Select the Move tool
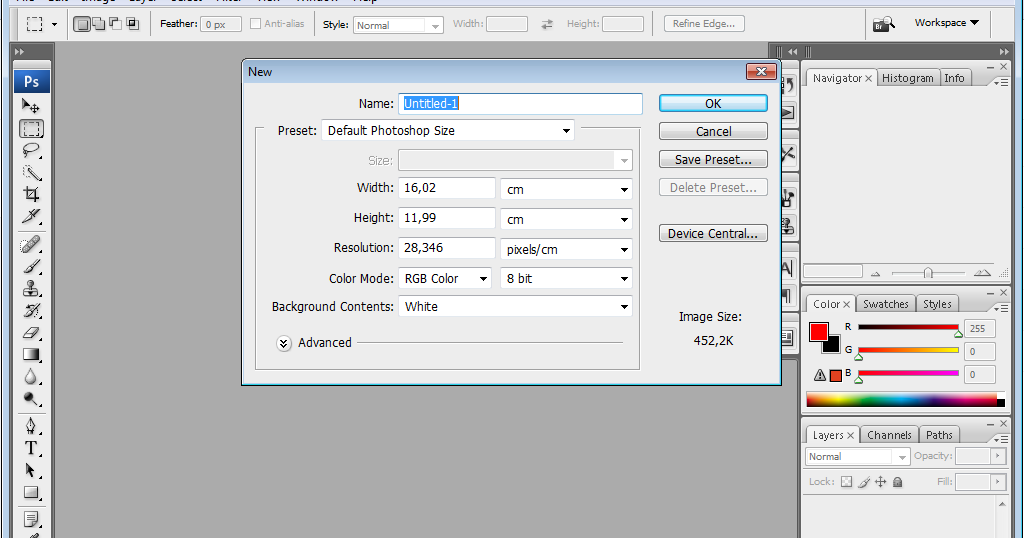 [31, 106]
